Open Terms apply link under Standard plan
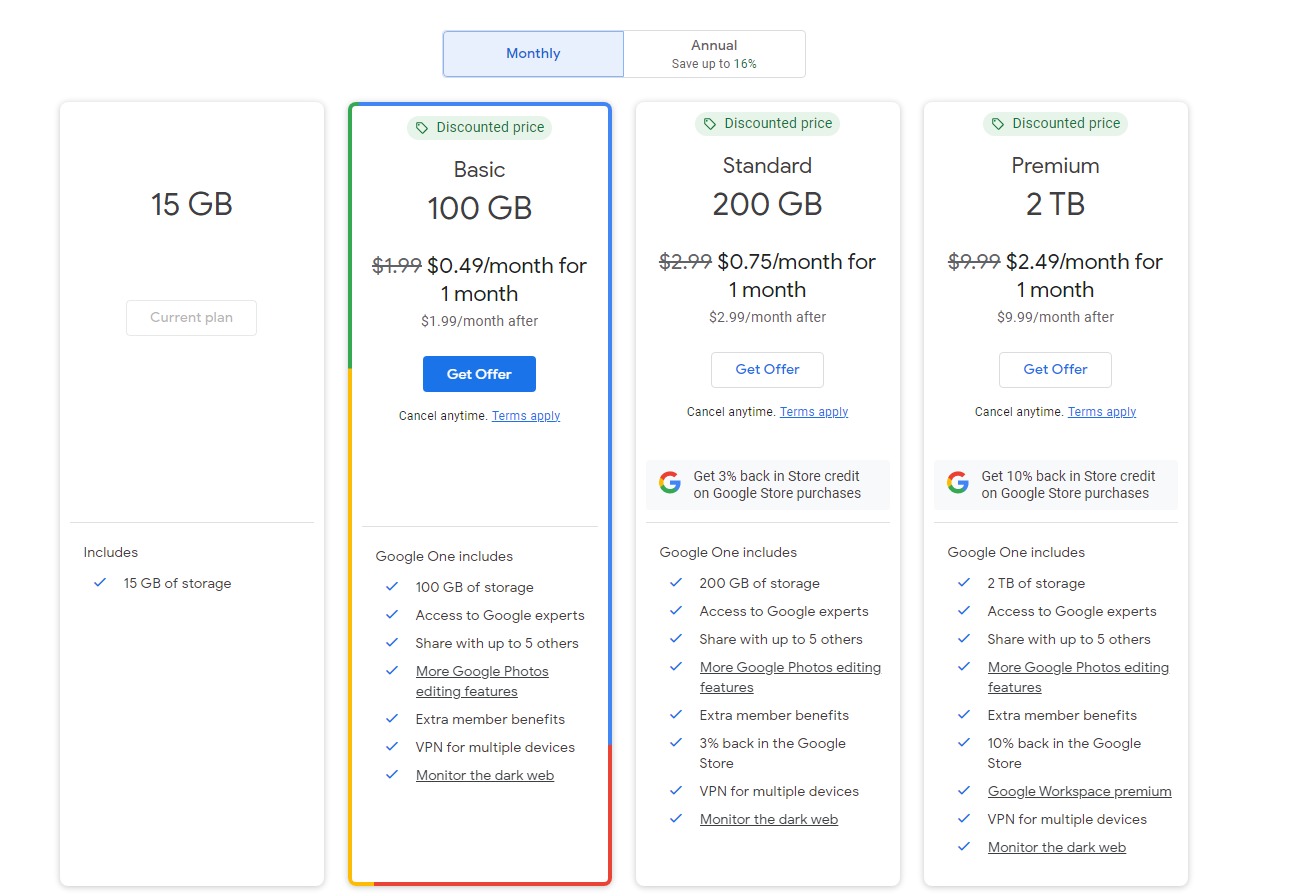This screenshot has height=896, width=1289. (814, 412)
